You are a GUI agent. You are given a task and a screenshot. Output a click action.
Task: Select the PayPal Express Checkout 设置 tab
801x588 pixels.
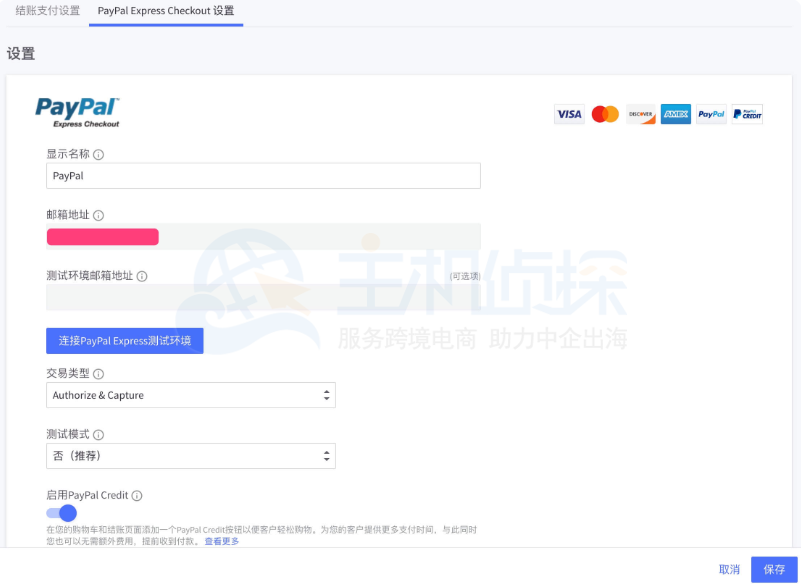166,13
